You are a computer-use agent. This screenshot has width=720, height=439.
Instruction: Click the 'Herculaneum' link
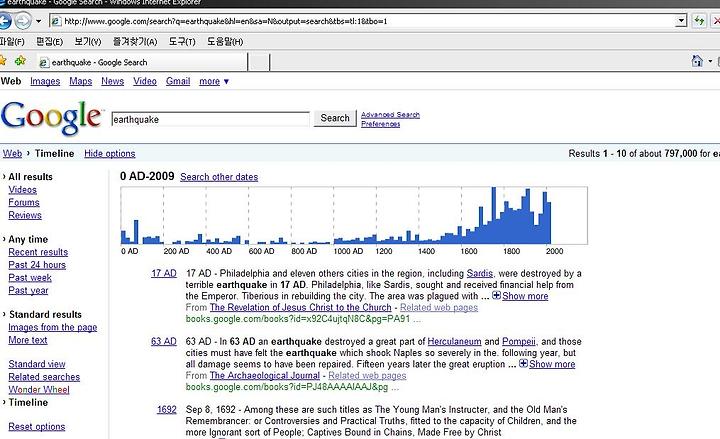455,342
